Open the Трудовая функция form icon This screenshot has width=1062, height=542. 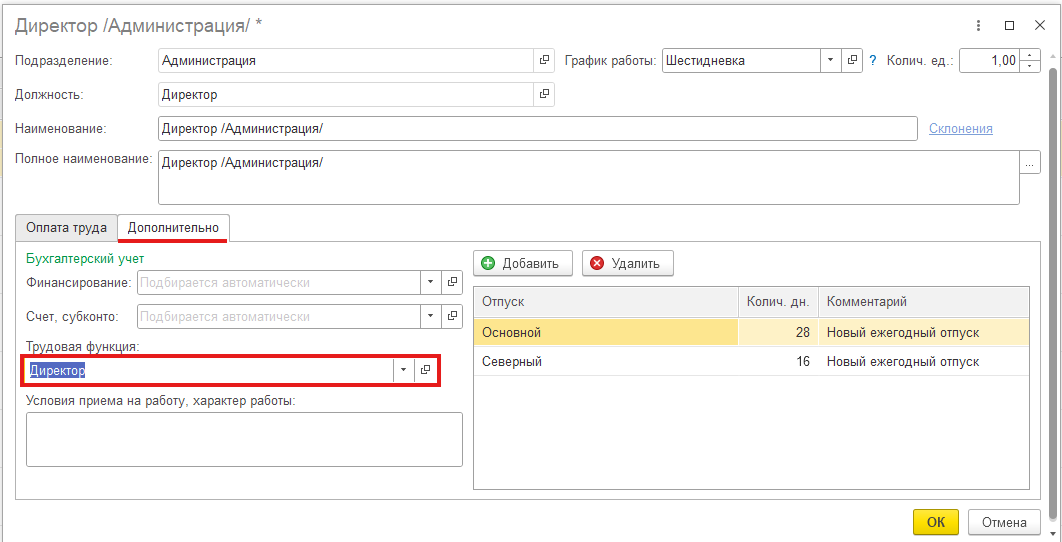point(425,370)
